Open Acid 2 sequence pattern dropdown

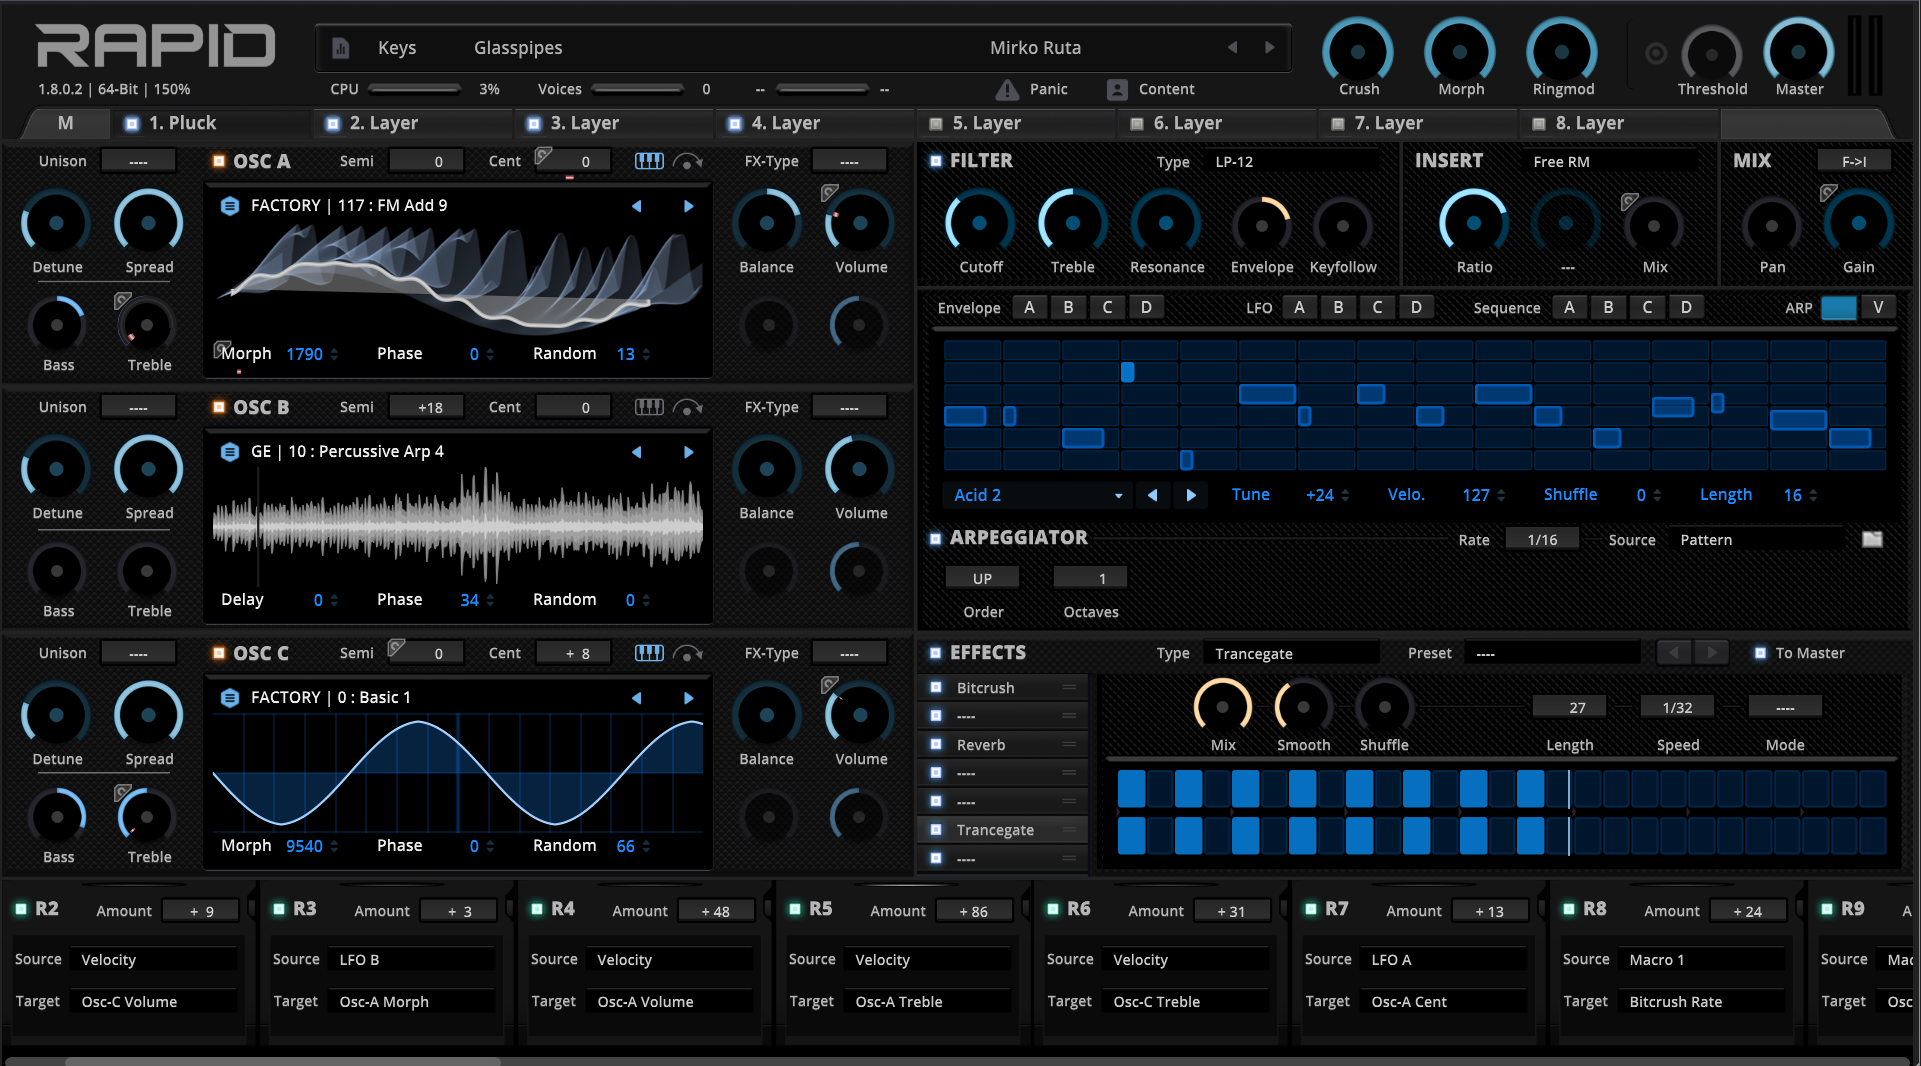(x=1037, y=495)
